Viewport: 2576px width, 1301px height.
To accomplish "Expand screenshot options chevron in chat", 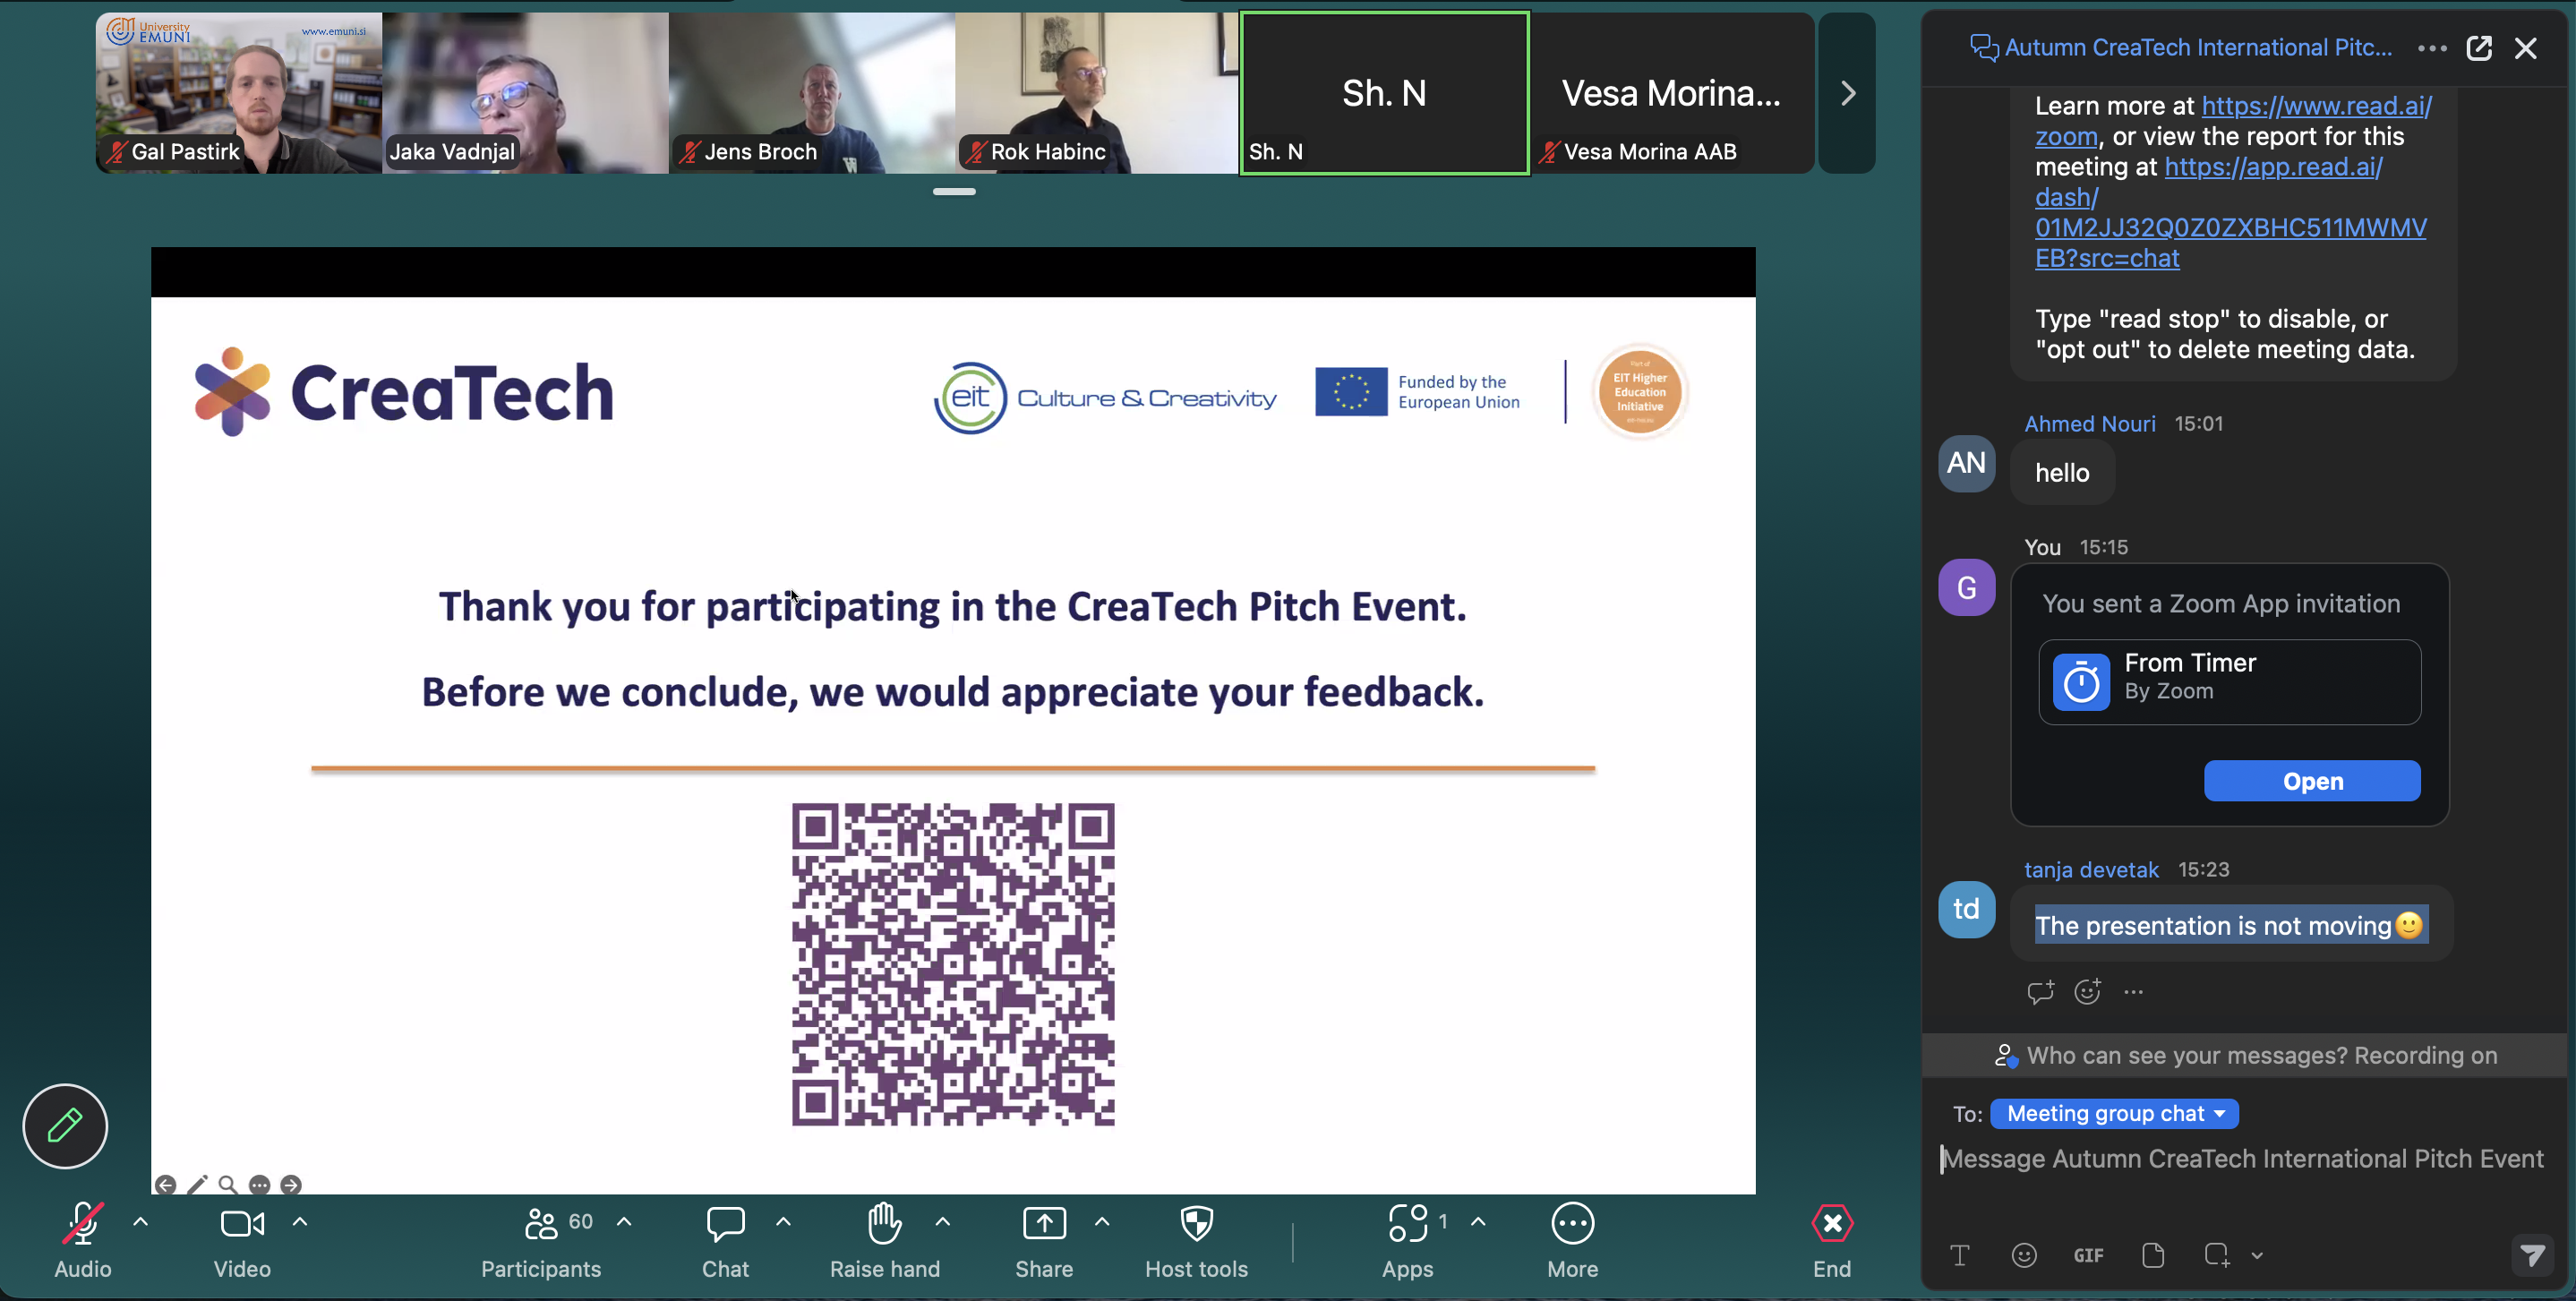I will click(x=2257, y=1256).
